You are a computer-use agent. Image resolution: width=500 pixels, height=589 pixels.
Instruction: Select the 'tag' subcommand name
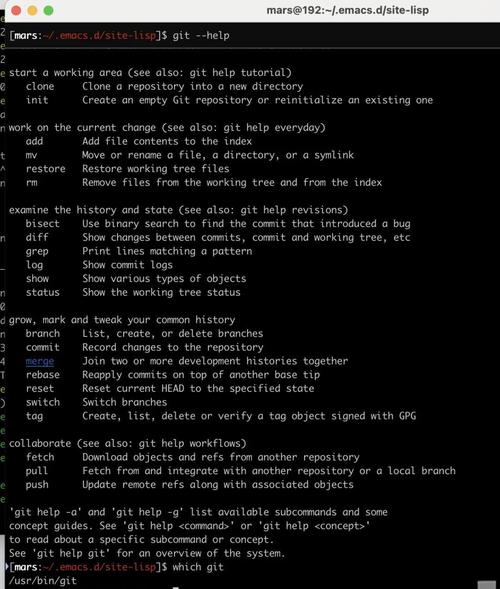(34, 417)
